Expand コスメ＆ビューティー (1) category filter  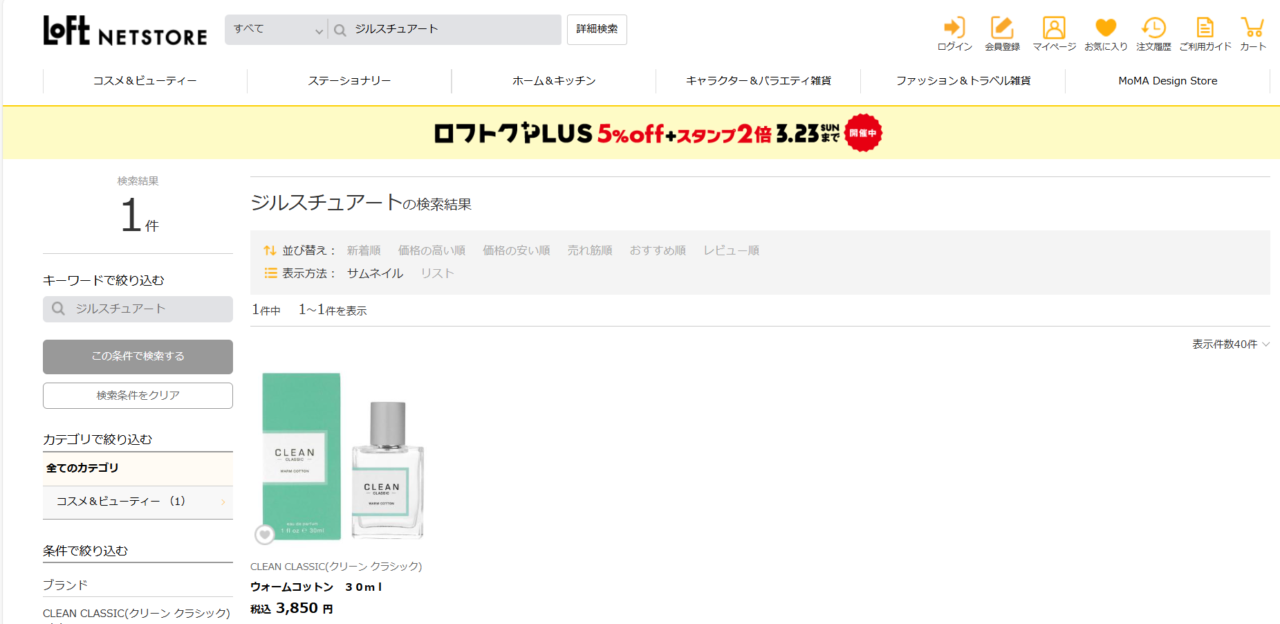pyautogui.click(x=138, y=502)
